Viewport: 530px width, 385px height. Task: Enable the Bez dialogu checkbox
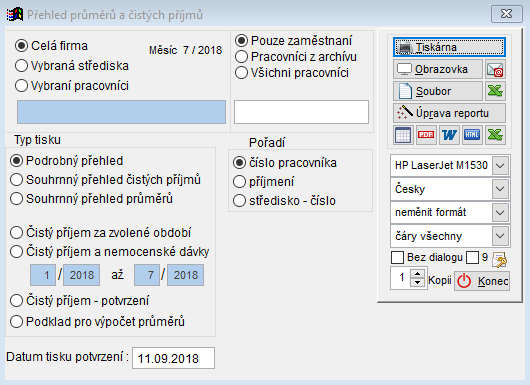(397, 258)
